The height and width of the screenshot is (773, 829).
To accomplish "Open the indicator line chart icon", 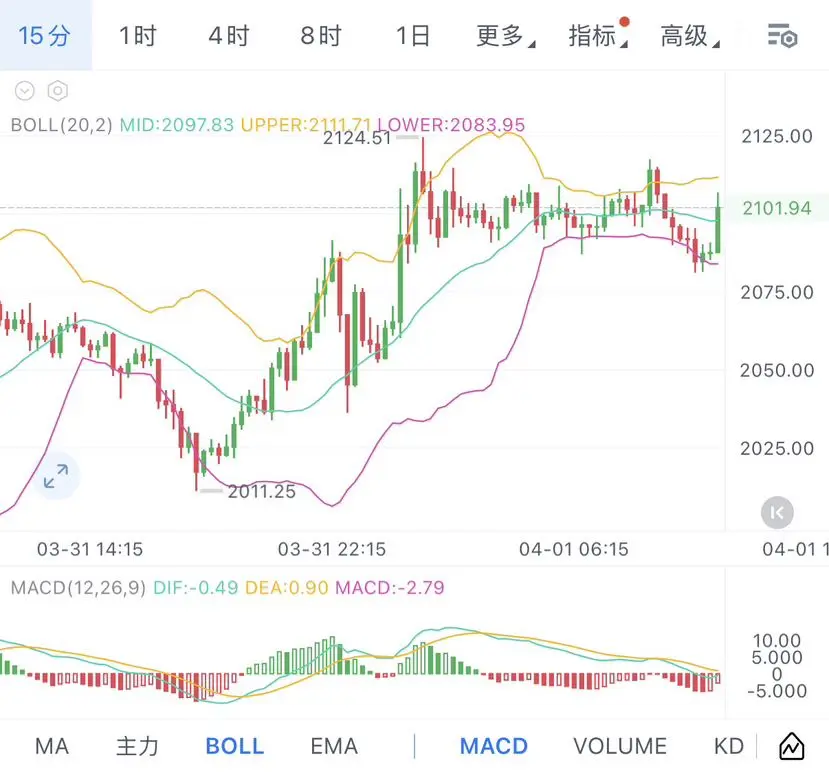I will 791,746.
